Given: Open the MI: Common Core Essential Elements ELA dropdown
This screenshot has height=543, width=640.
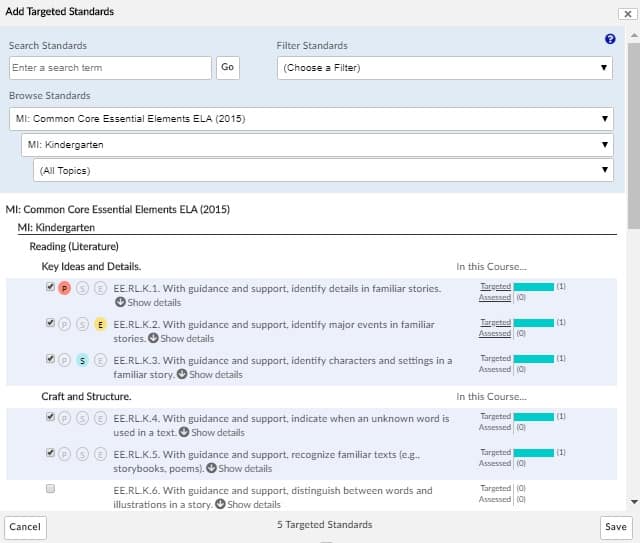Looking at the screenshot, I should [311, 119].
